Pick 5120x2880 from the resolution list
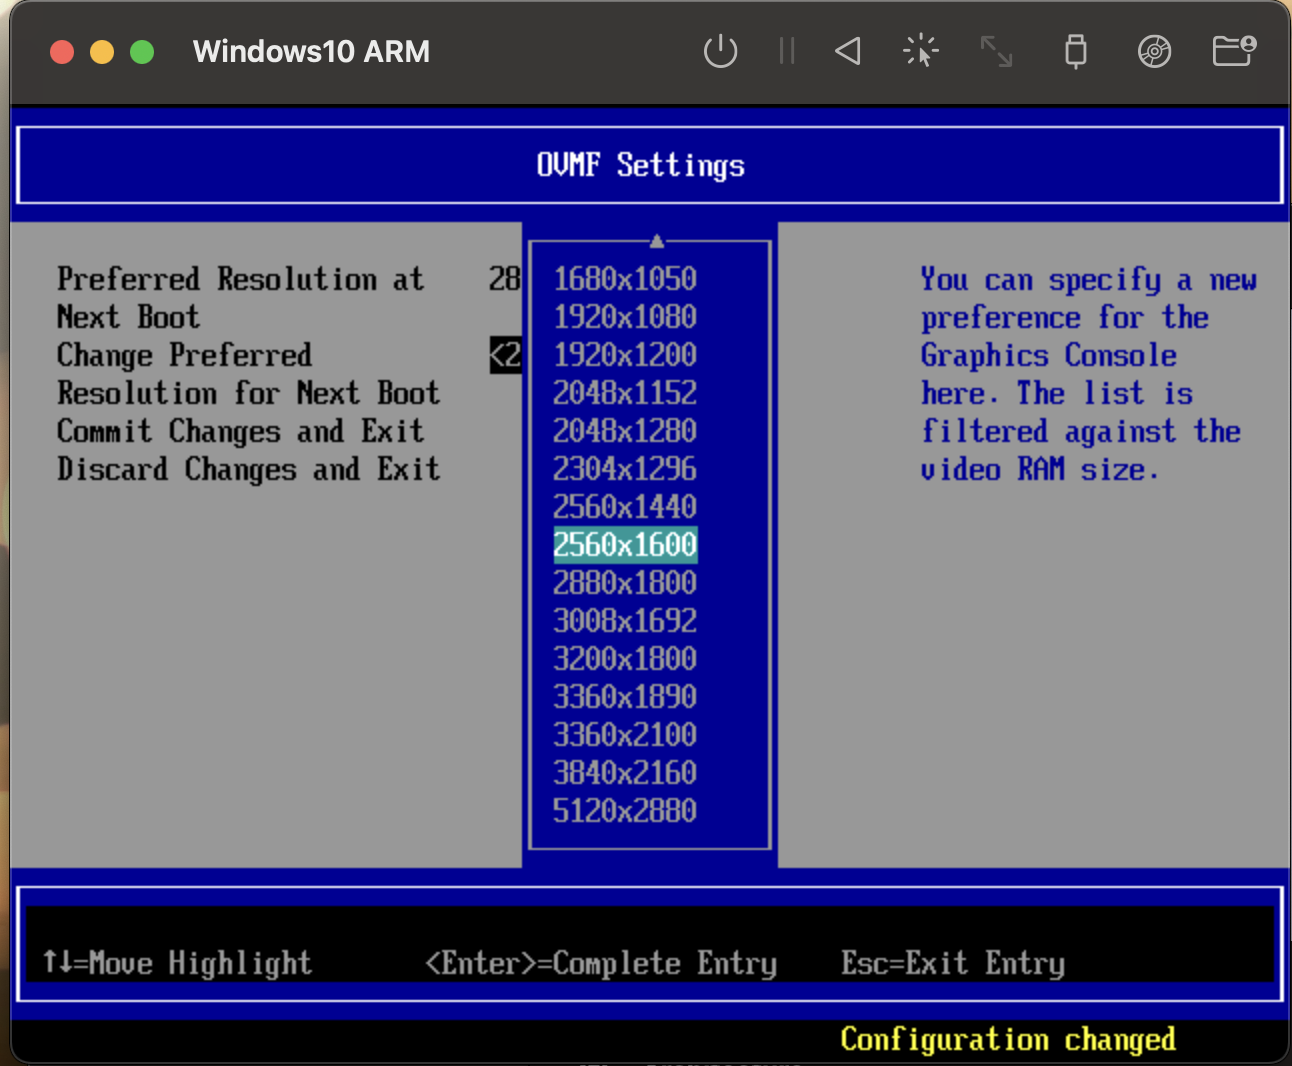Viewport: 1292px width, 1066px height. pos(625,811)
